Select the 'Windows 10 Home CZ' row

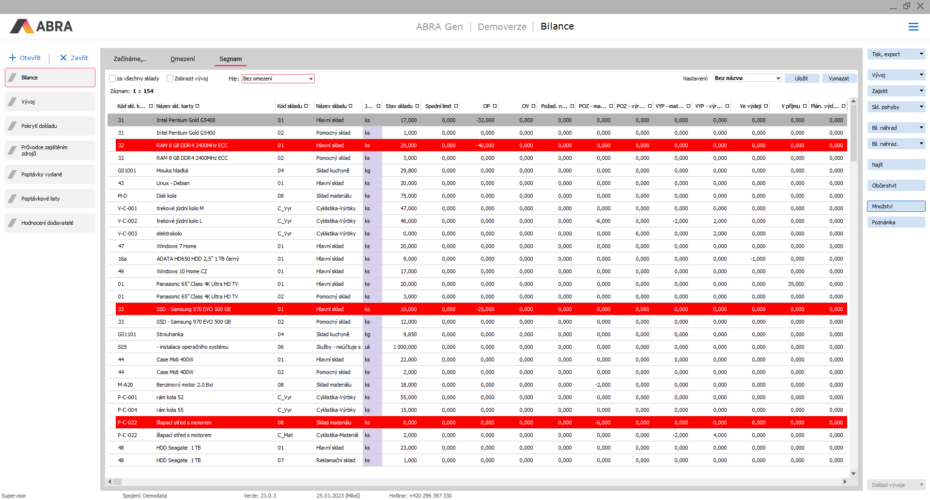click(x=477, y=272)
